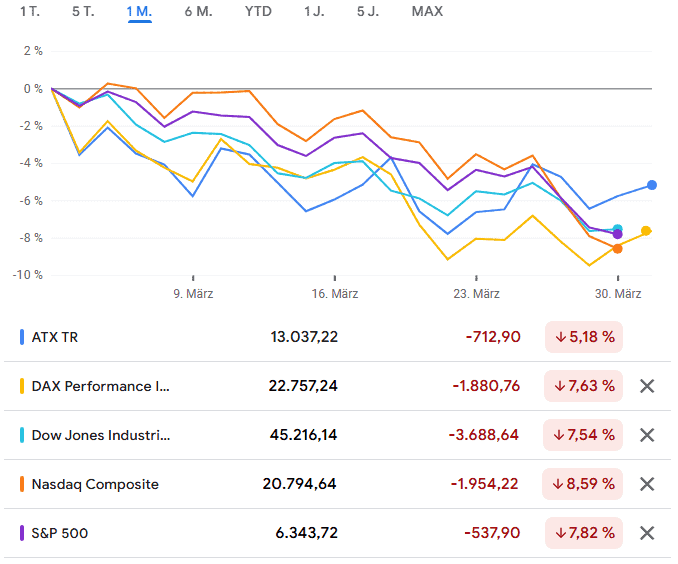Click the yellow DAX color swatch
This screenshot has width=678, height=564.
click(22, 386)
